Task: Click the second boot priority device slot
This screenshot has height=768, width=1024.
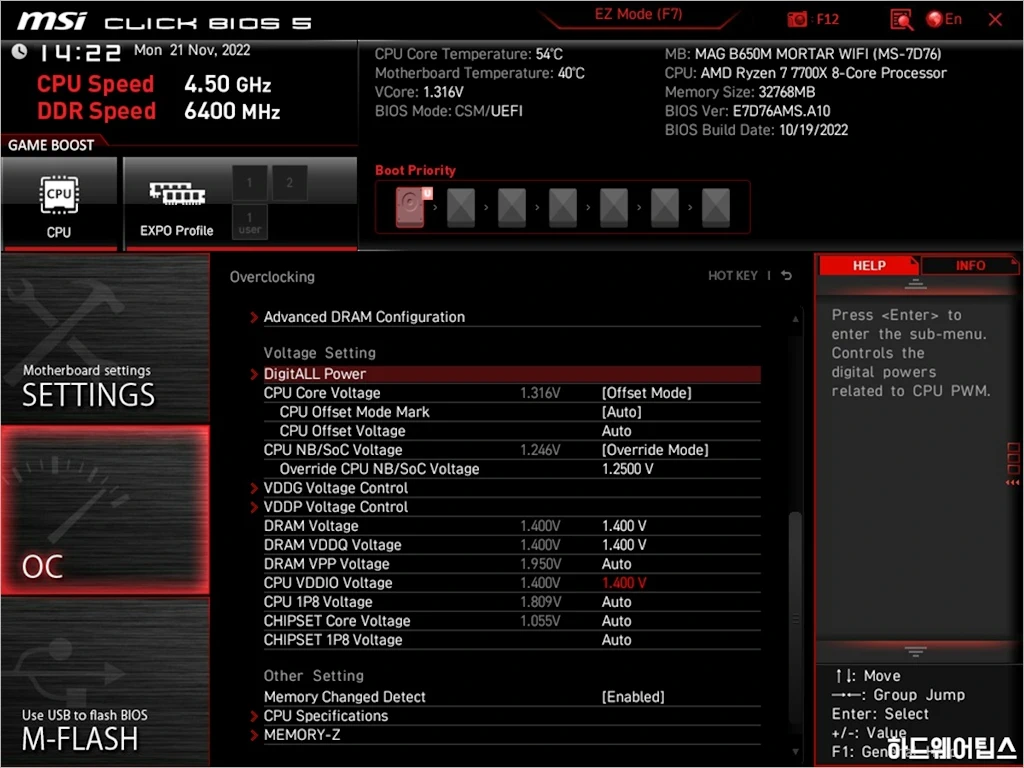Action: [461, 207]
